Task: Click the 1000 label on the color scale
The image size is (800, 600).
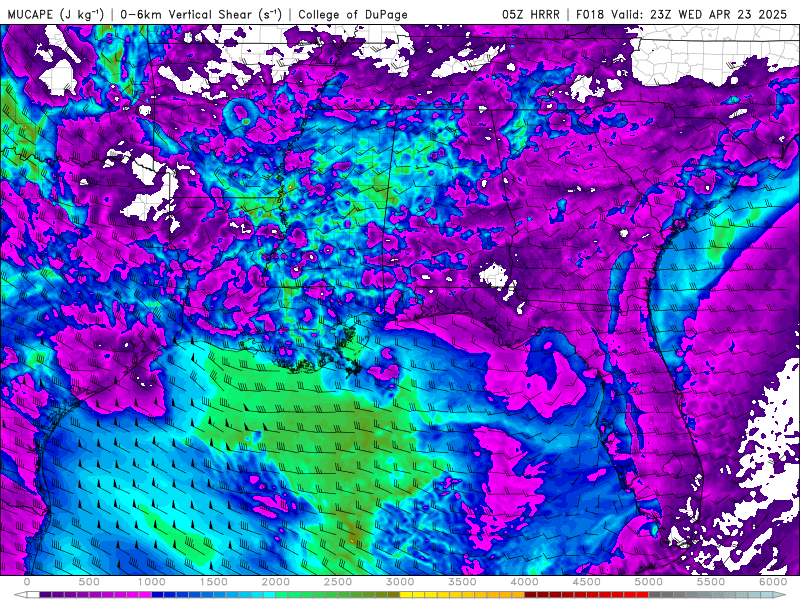Action: click(x=152, y=582)
